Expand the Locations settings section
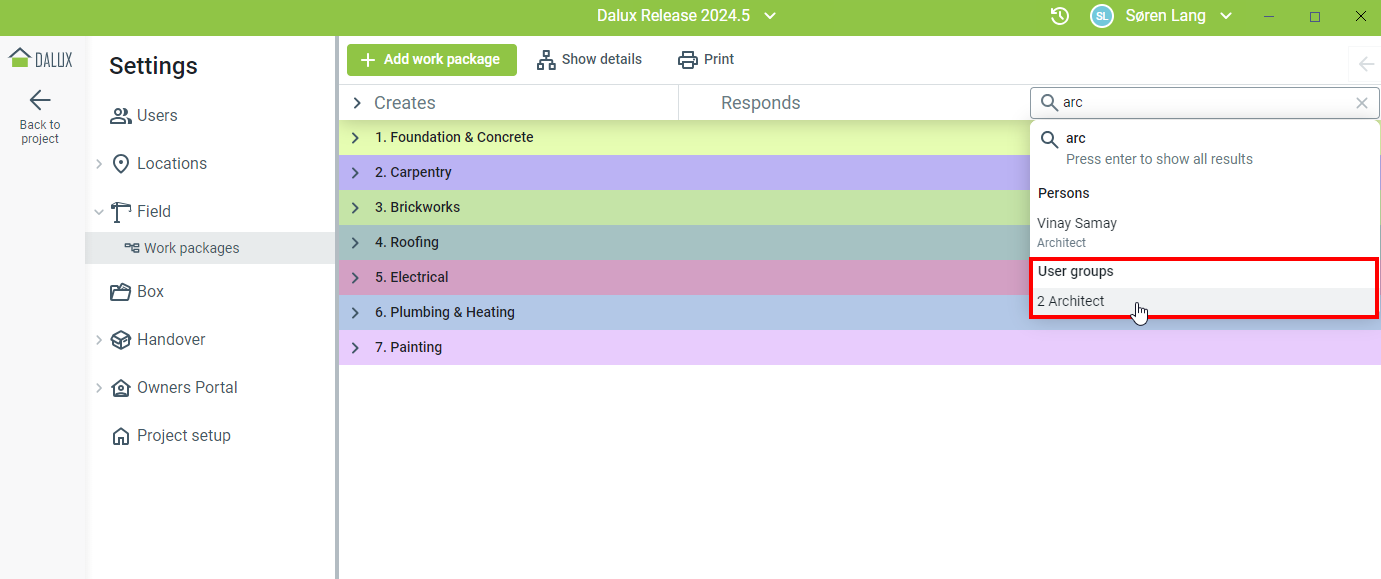1381x579 pixels. (x=99, y=164)
